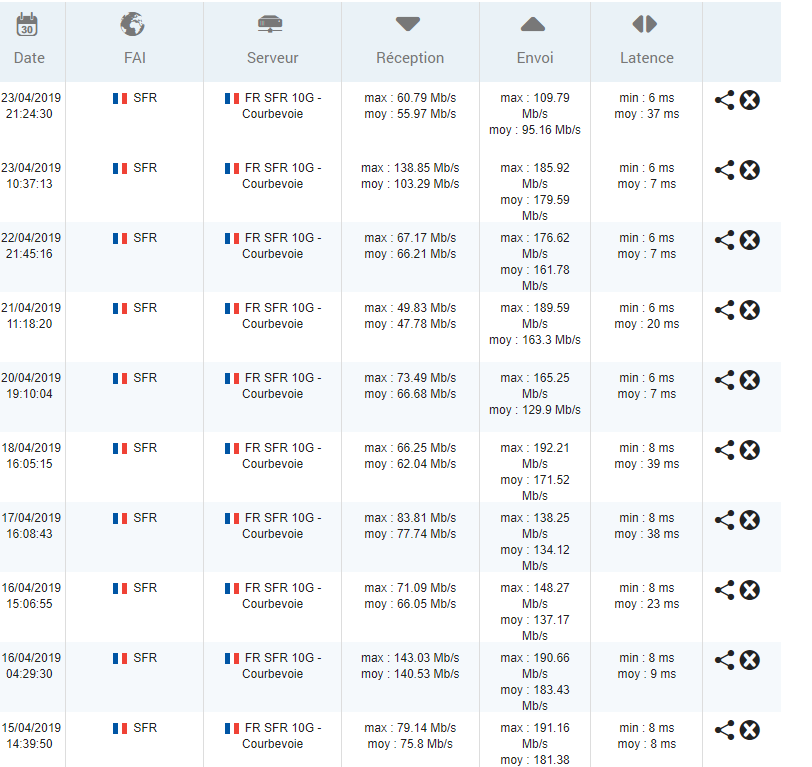Delete the 15/04/2019 14:39:50 test result

750,730
